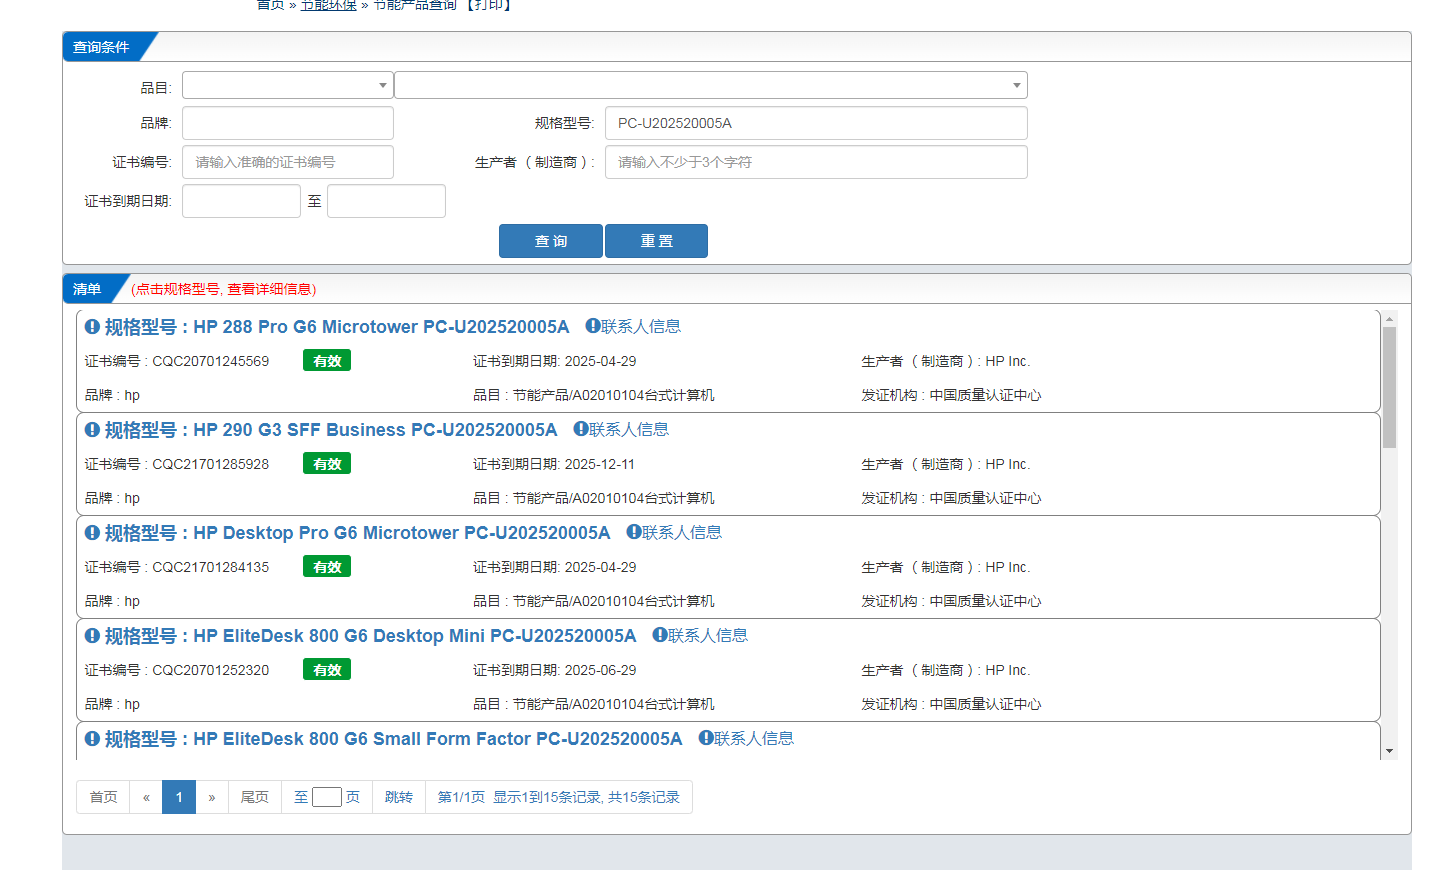Click the 节能环保 breadcrumb link
This screenshot has width=1445, height=870.
click(328, 5)
